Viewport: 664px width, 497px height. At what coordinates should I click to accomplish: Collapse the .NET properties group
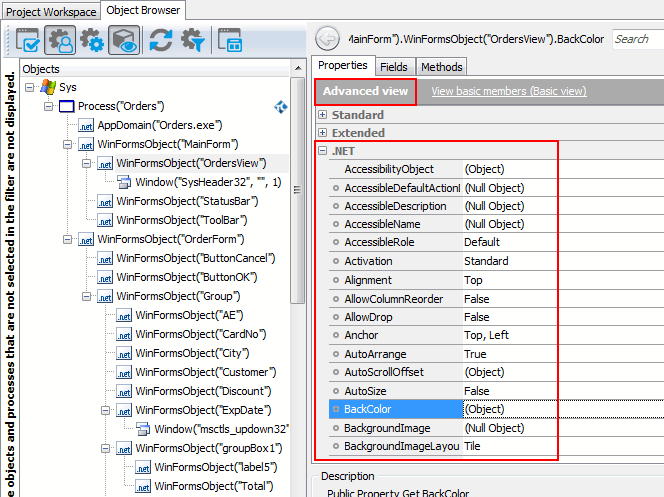click(x=322, y=151)
